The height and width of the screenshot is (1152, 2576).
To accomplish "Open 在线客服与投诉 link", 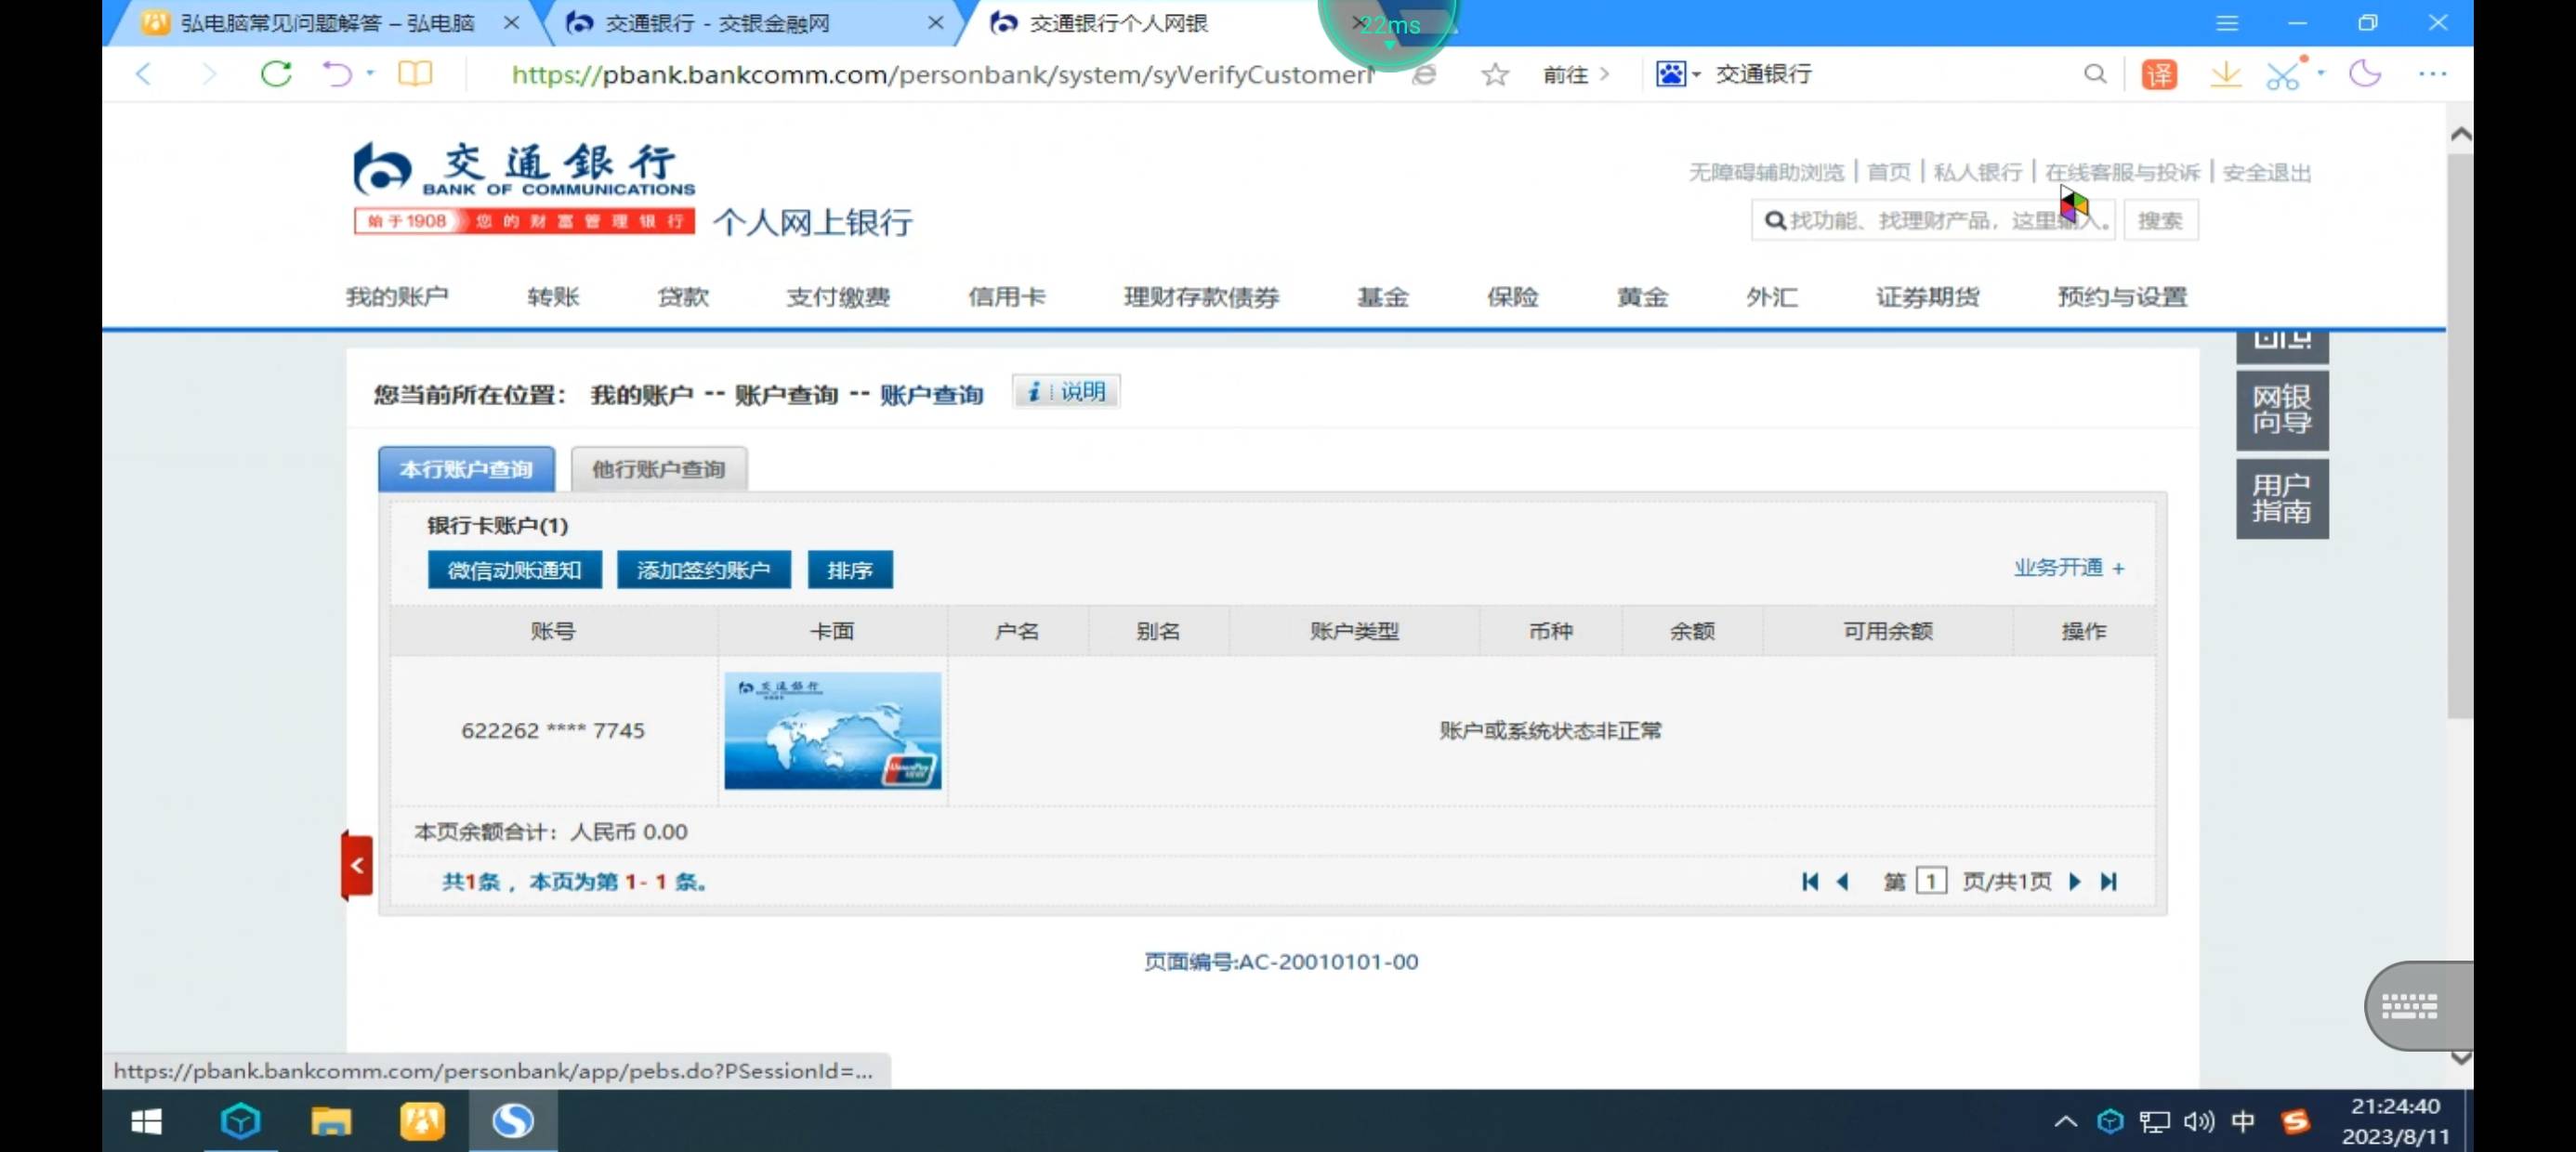I will [x=2122, y=172].
